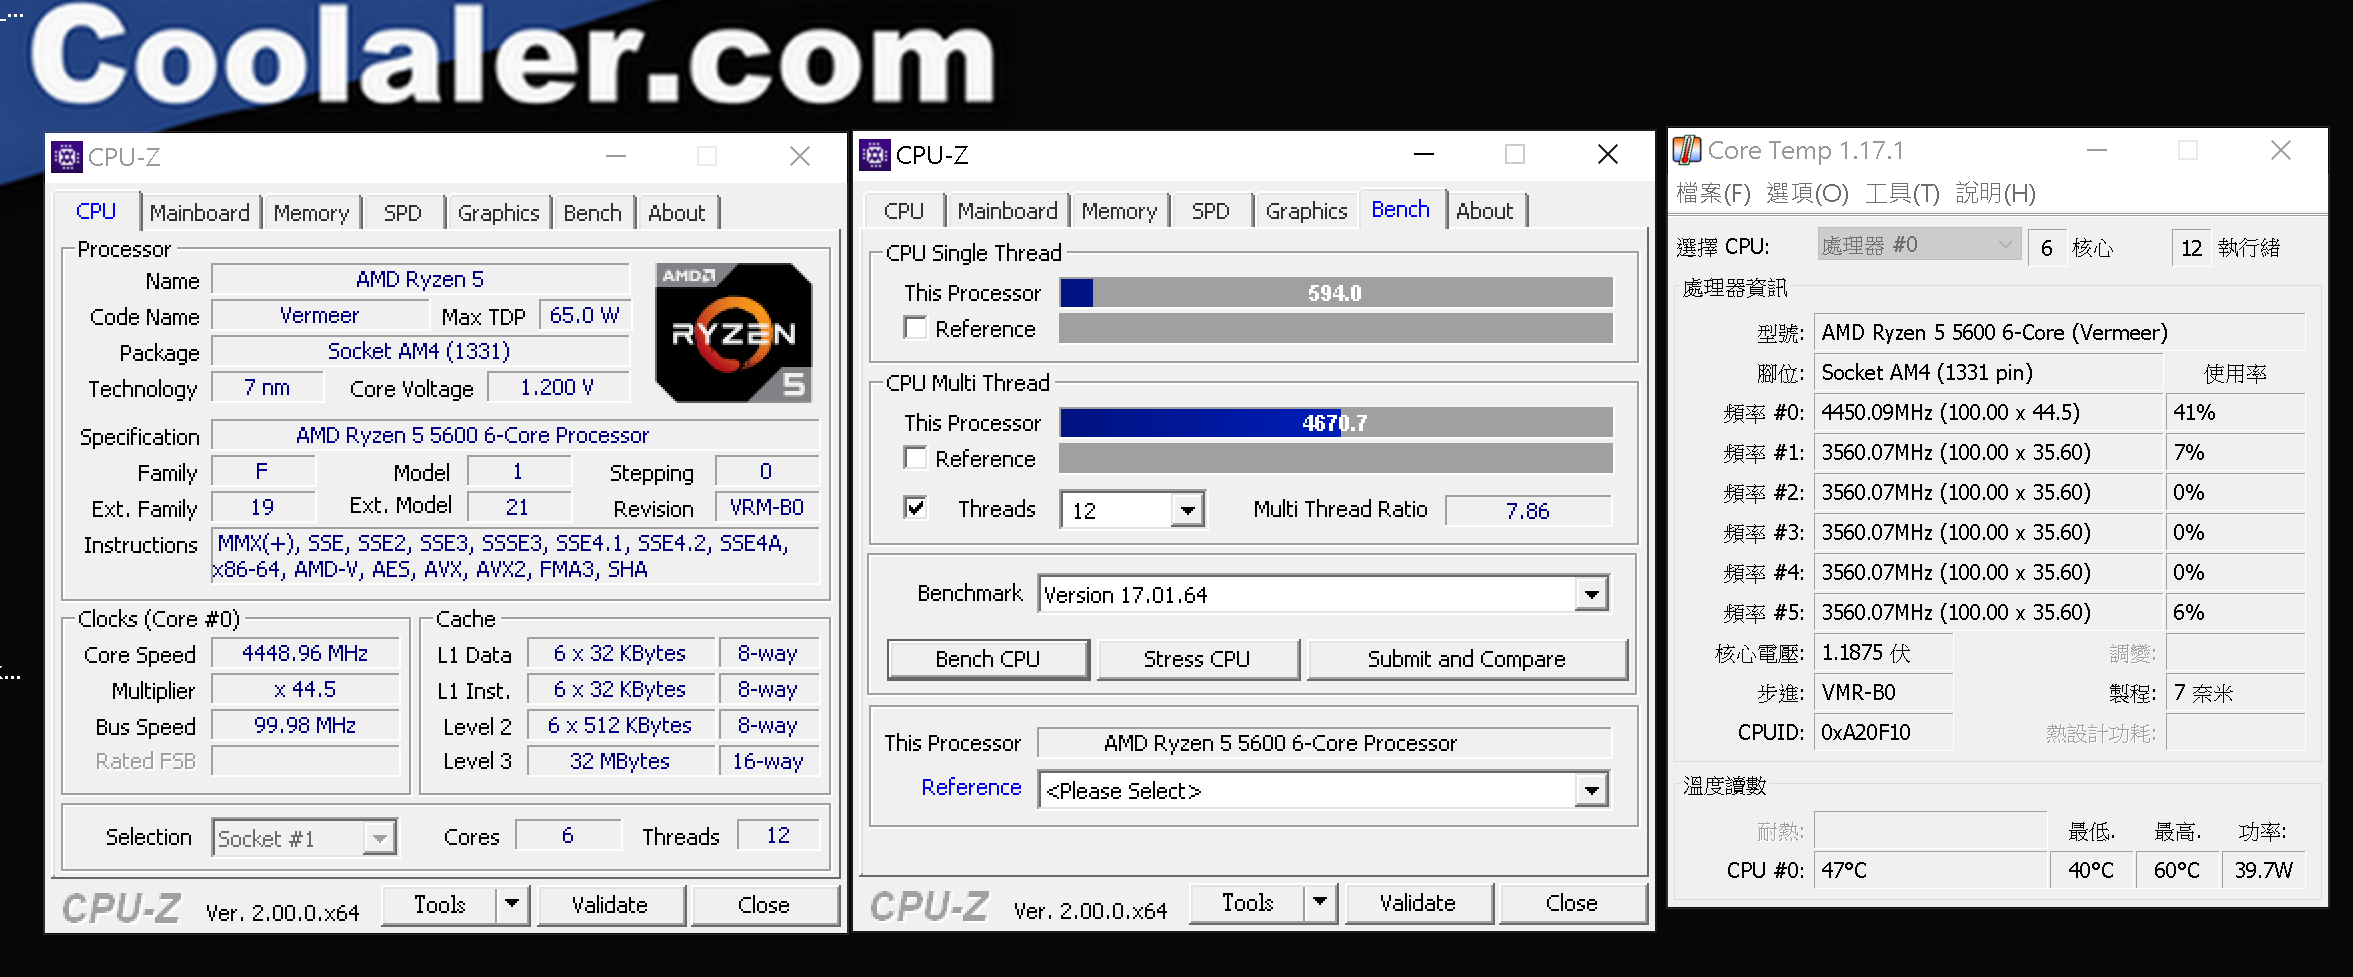
Task: Click the Core Speed field 4448.96 MHz
Action: click(x=305, y=653)
